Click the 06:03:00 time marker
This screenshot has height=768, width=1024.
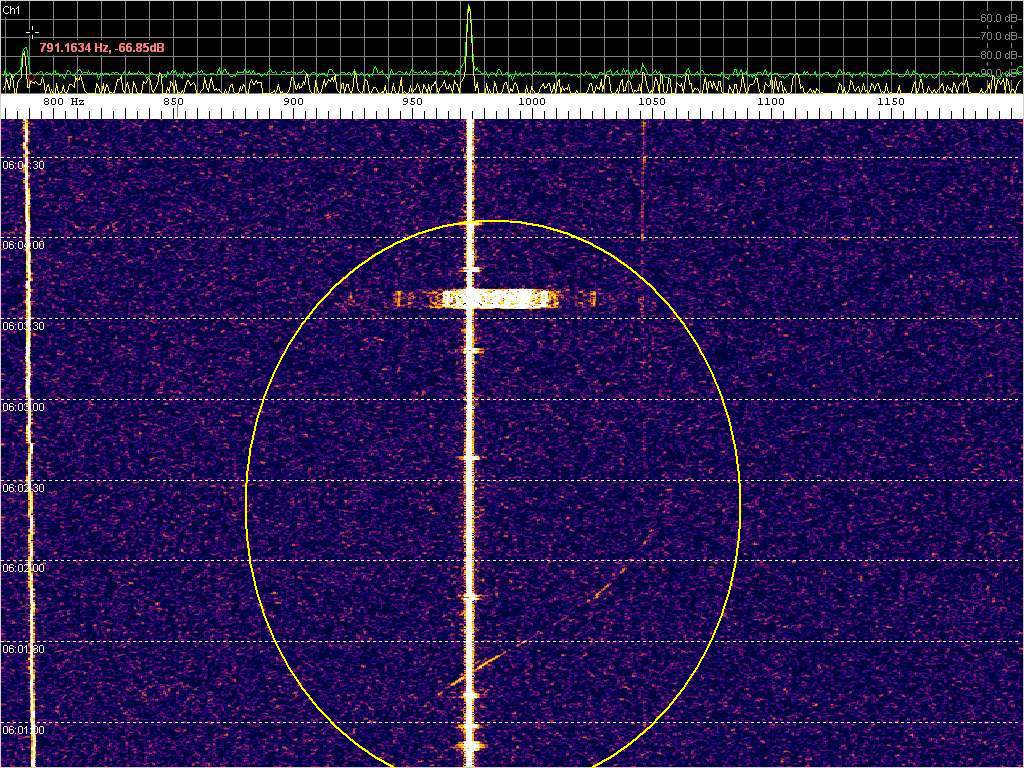pos(23,407)
